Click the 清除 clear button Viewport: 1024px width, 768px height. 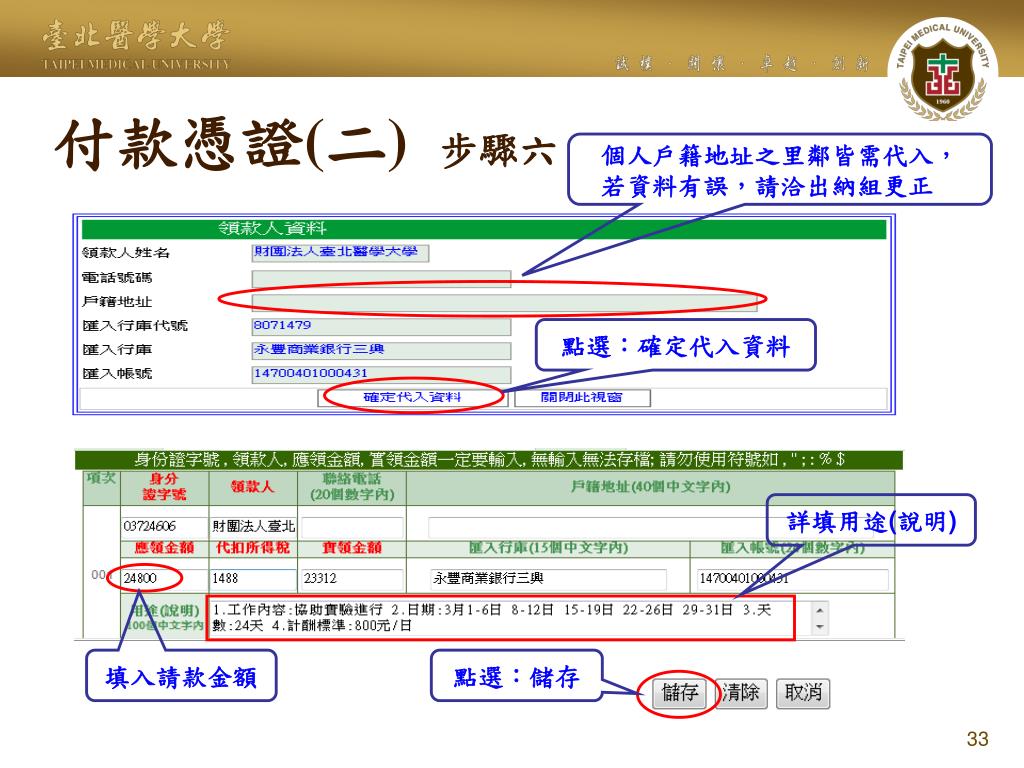741,693
